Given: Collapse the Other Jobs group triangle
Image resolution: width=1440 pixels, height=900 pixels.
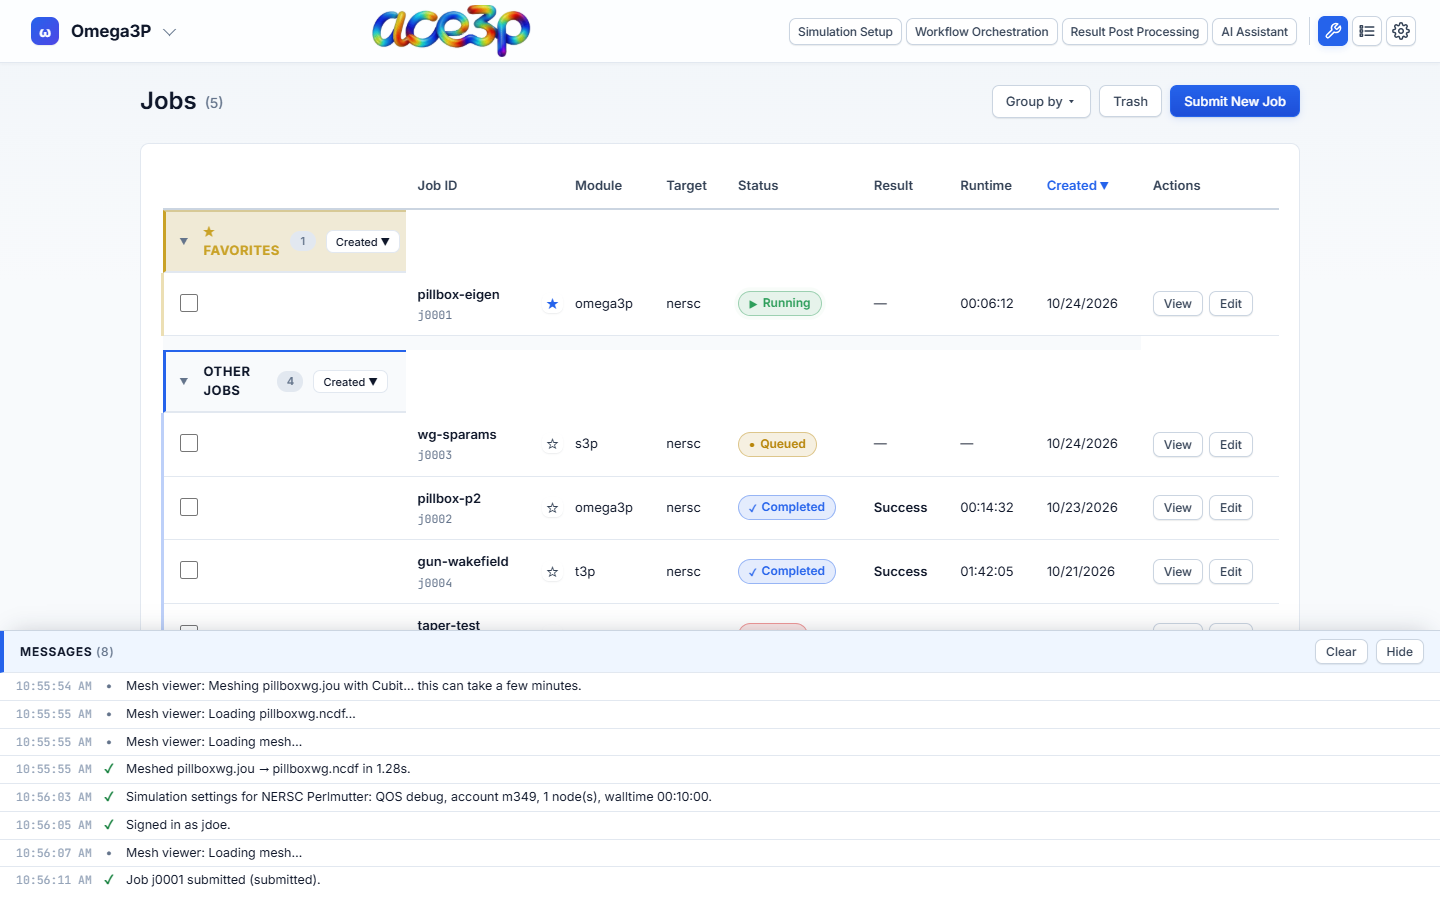Looking at the screenshot, I should point(184,381).
